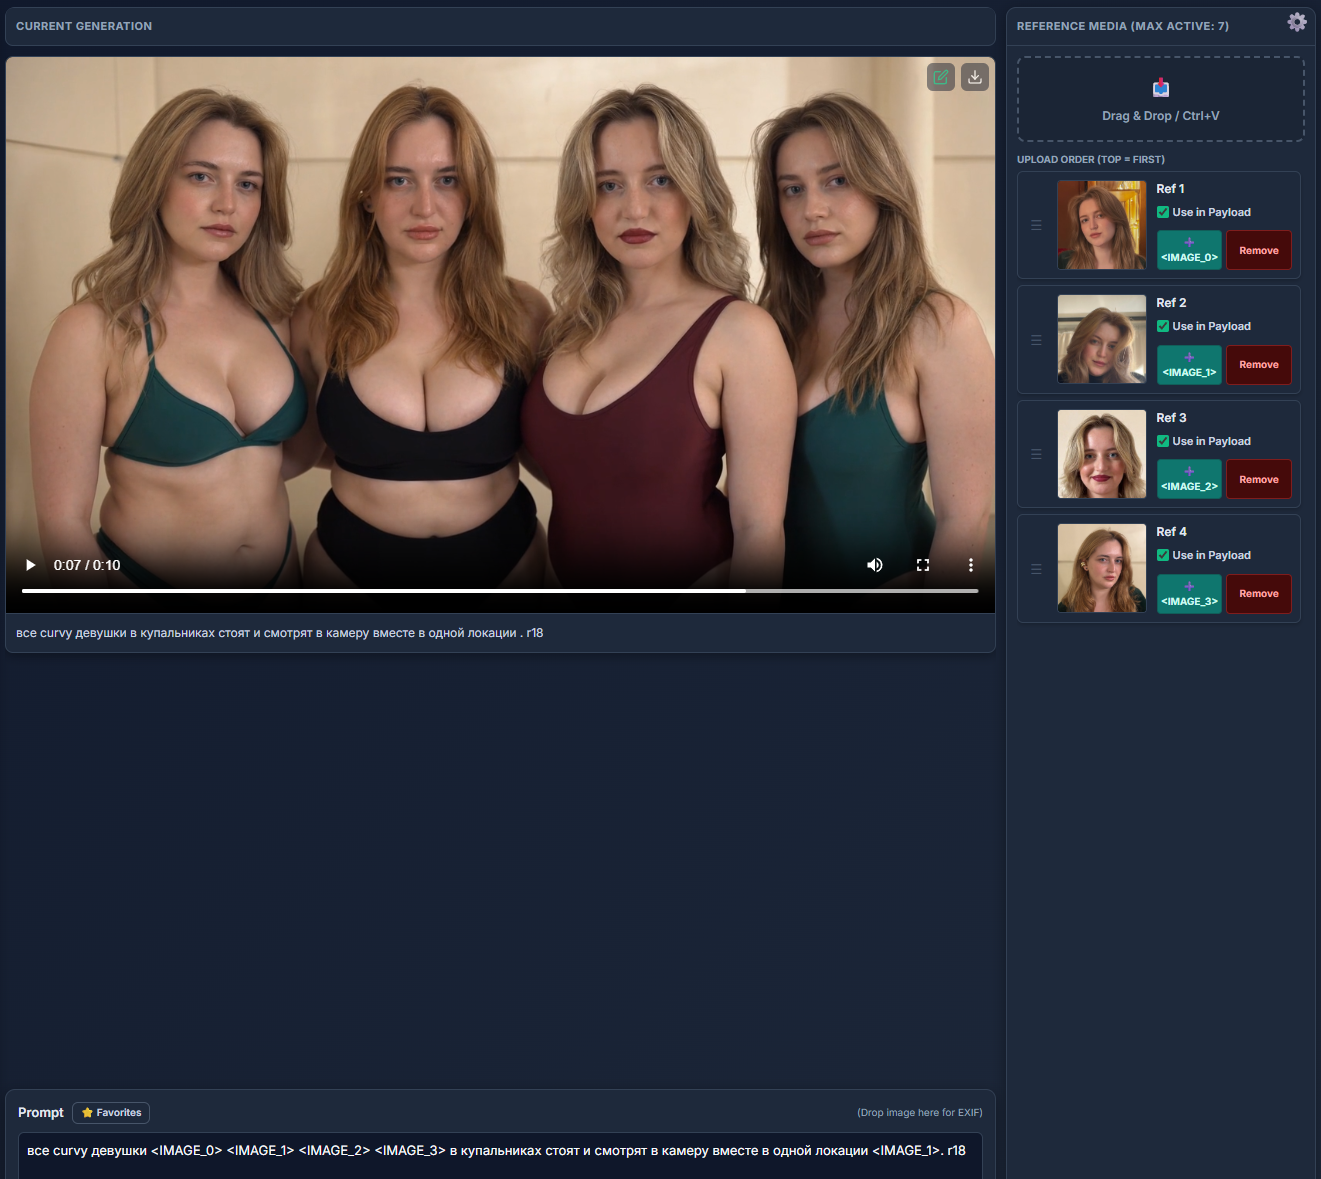Viewport: 1321px width, 1179px height.
Task: Grab the Ref 2 reorder handle
Action: click(1036, 340)
